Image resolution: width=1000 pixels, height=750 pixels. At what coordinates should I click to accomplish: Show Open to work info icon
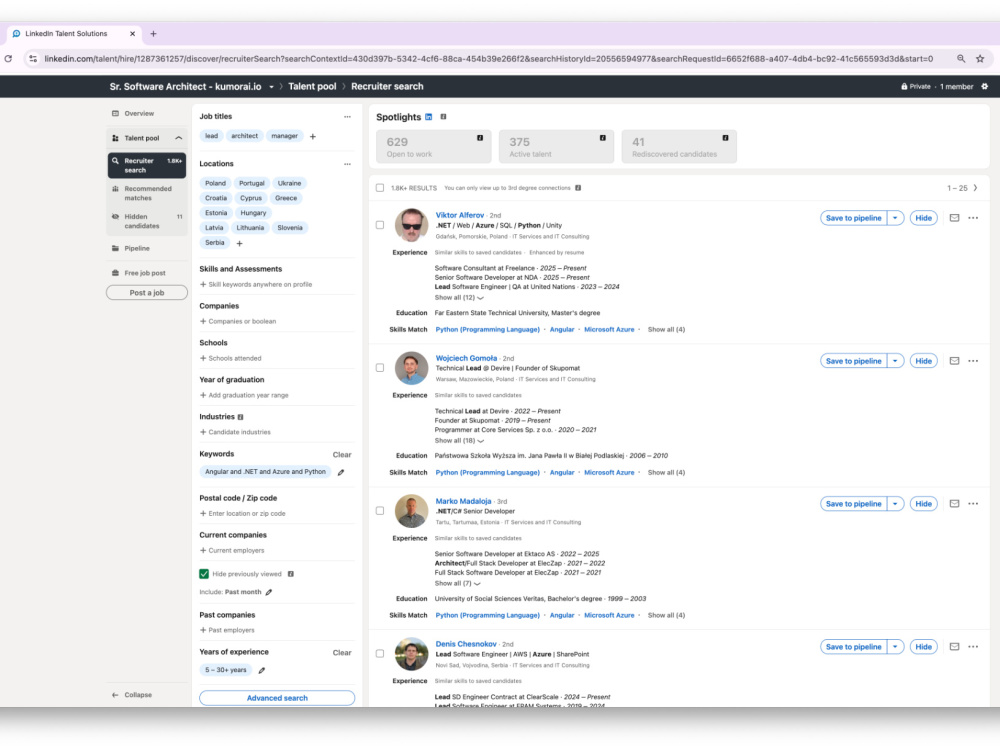tap(480, 138)
